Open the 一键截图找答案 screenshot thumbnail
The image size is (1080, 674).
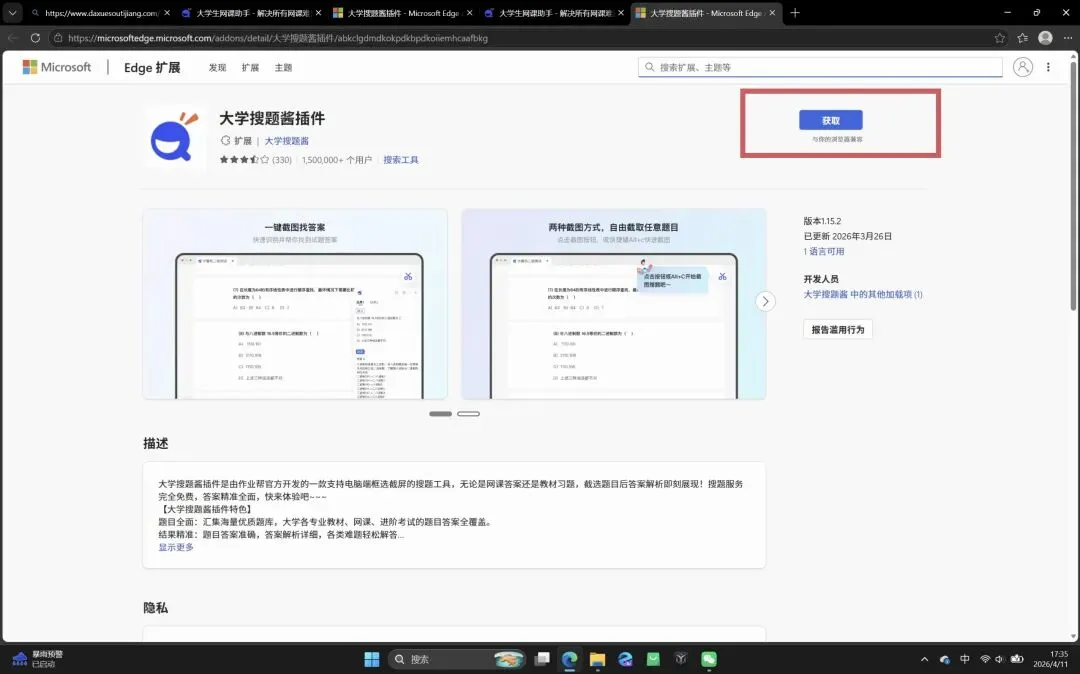(x=295, y=304)
